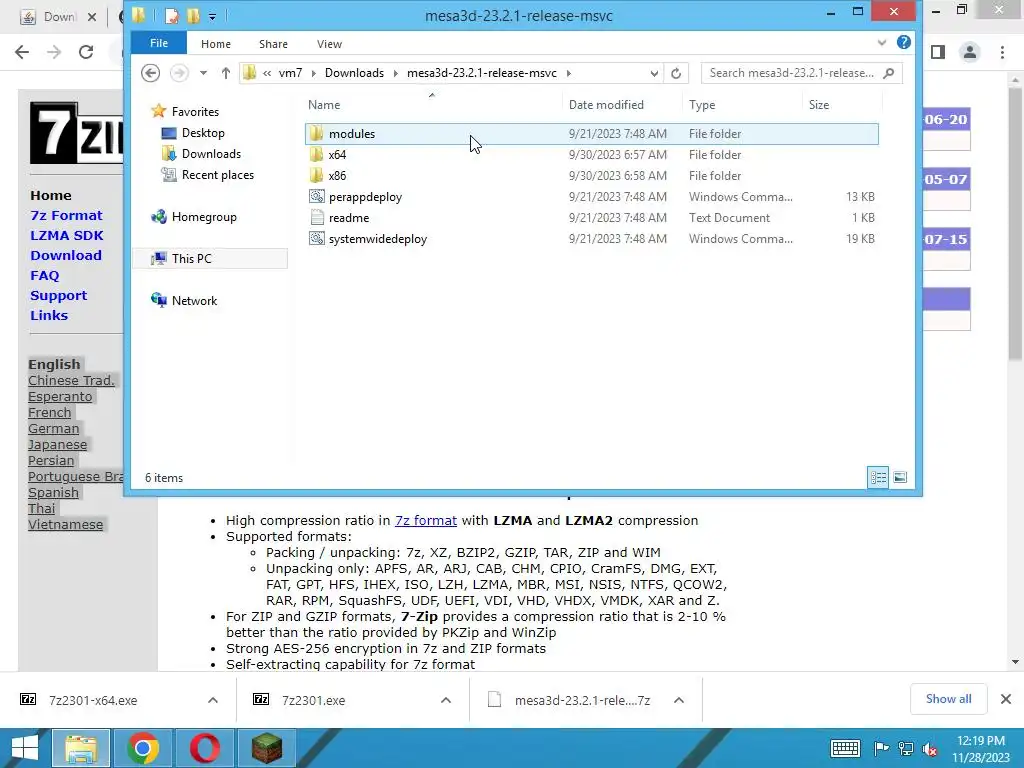Click the New folder quick access icon
1024x768 pixels.
click(x=193, y=16)
